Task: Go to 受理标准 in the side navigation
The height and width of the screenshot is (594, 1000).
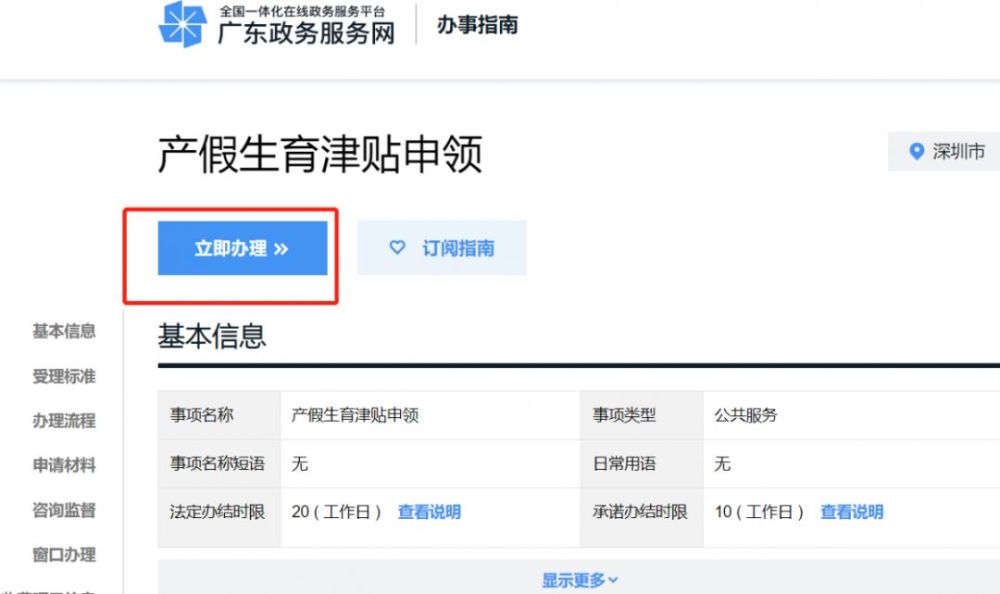Action: 64,376
